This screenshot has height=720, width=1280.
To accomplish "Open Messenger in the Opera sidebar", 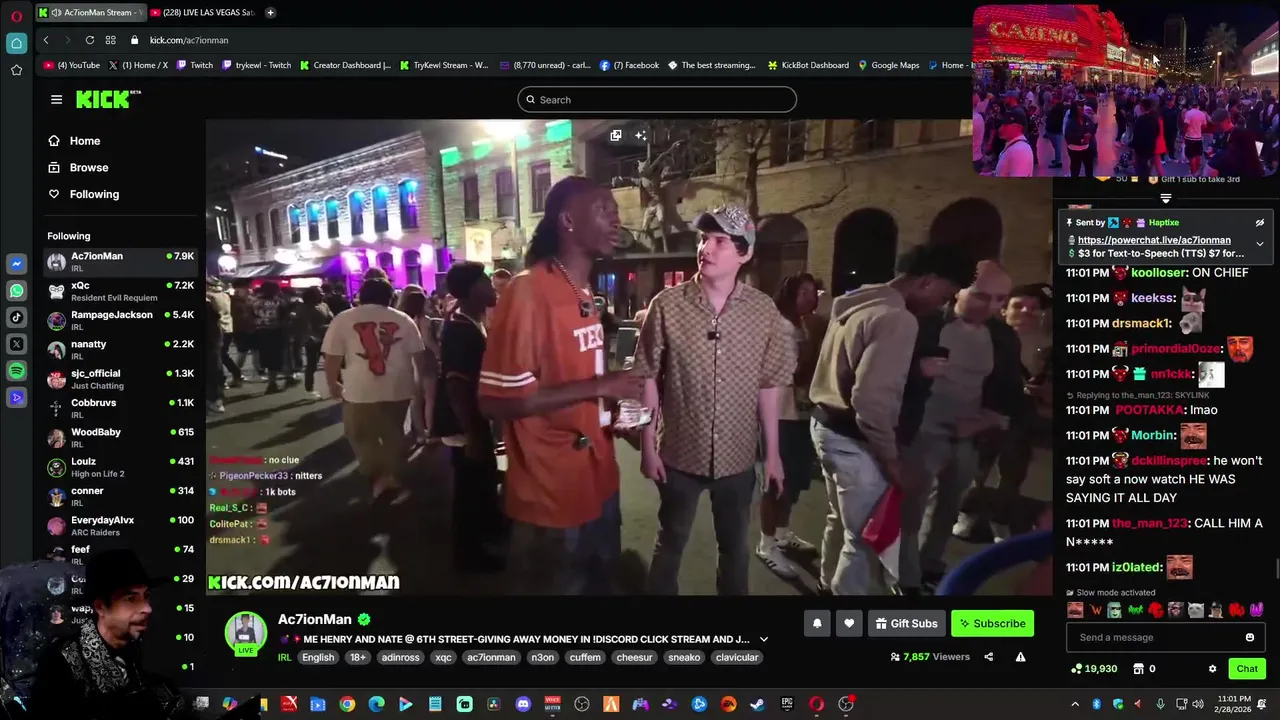I will (16, 264).
